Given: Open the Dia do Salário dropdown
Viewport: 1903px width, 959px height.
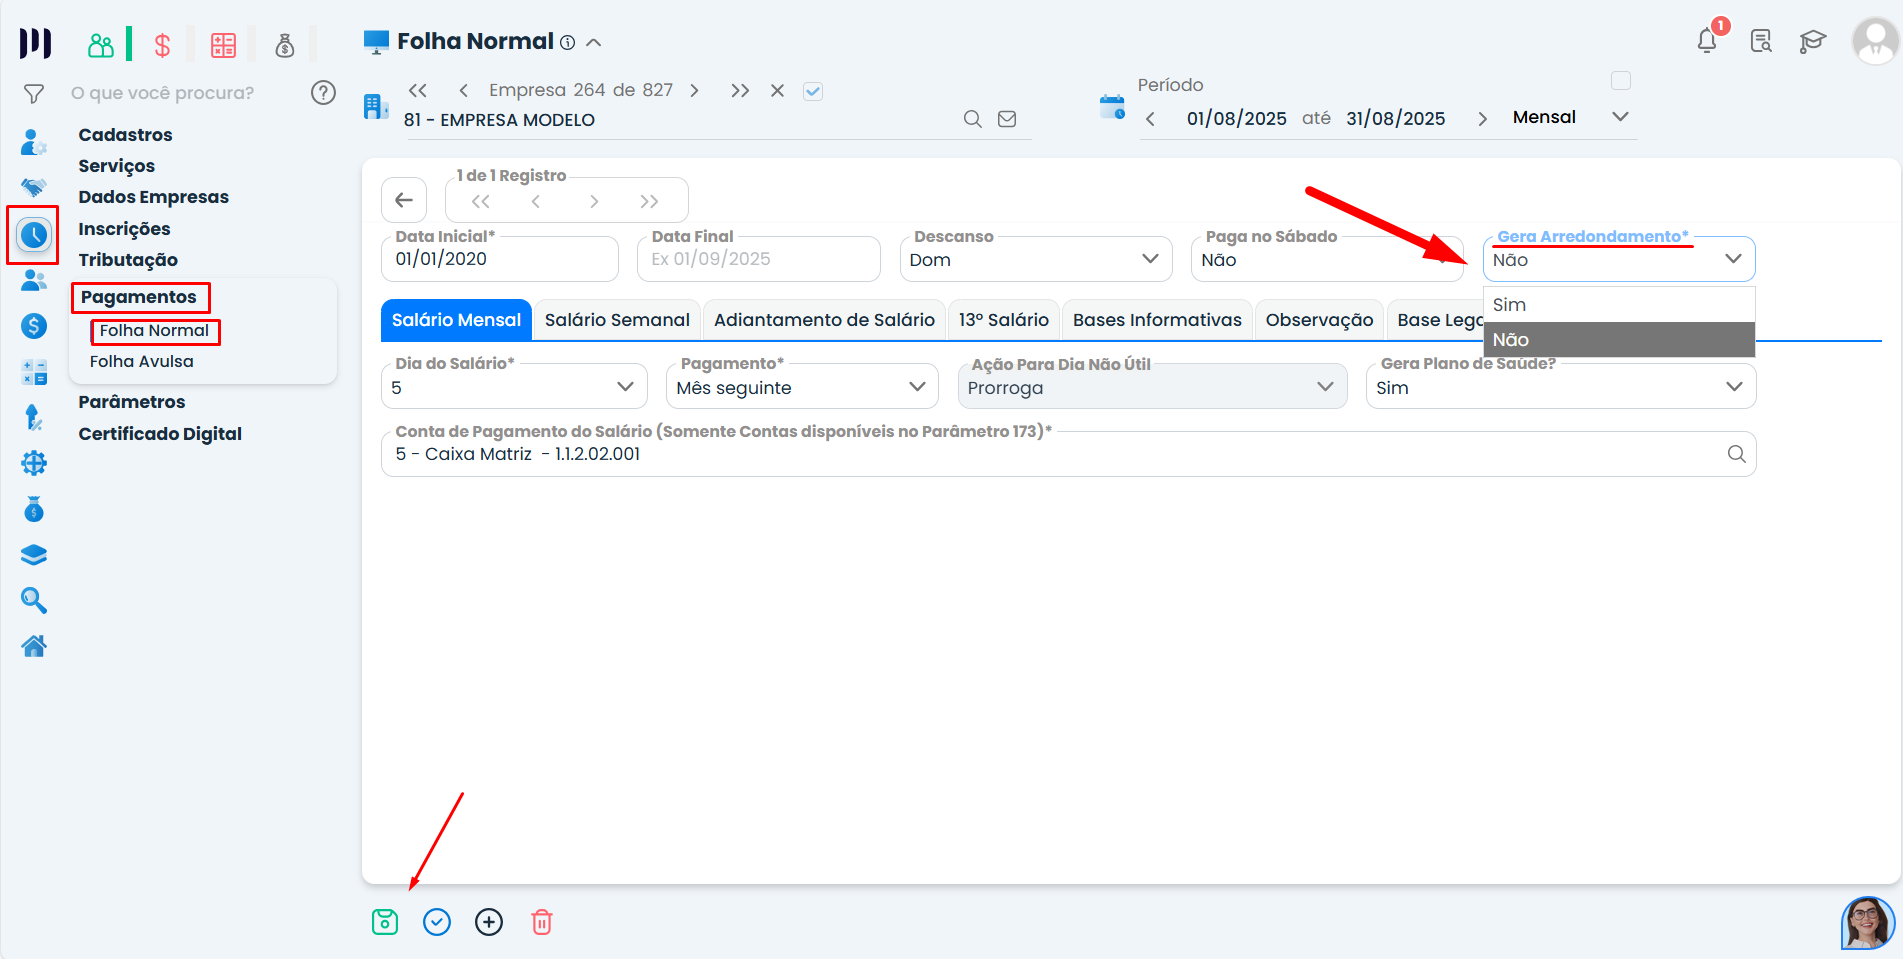Looking at the screenshot, I should tap(514, 388).
